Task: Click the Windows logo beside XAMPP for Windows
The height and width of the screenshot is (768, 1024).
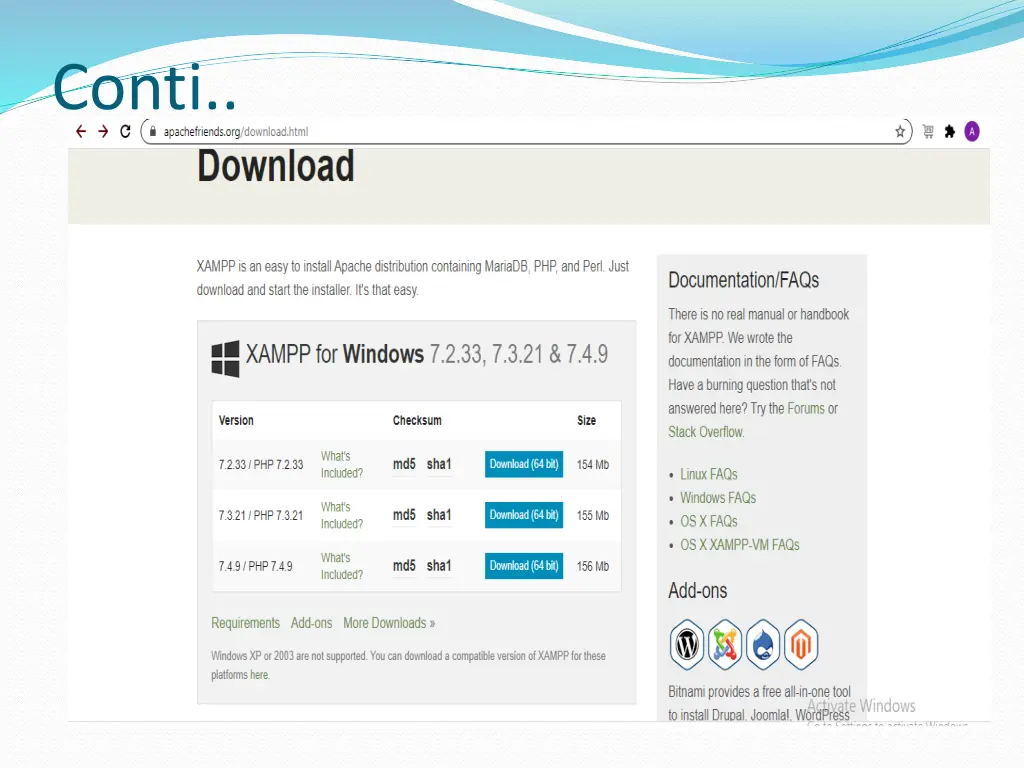Action: click(x=225, y=359)
